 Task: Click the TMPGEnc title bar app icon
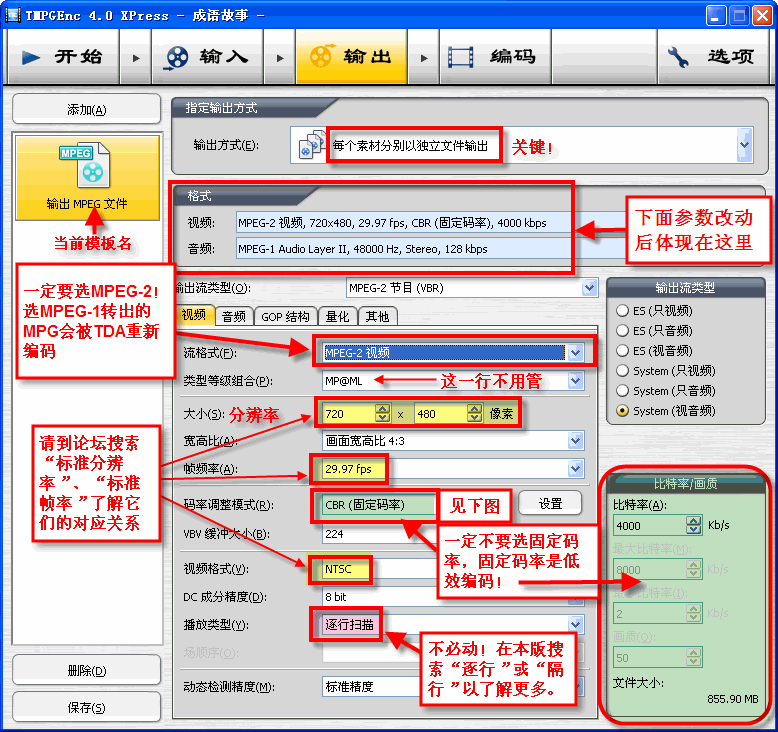click(12, 15)
